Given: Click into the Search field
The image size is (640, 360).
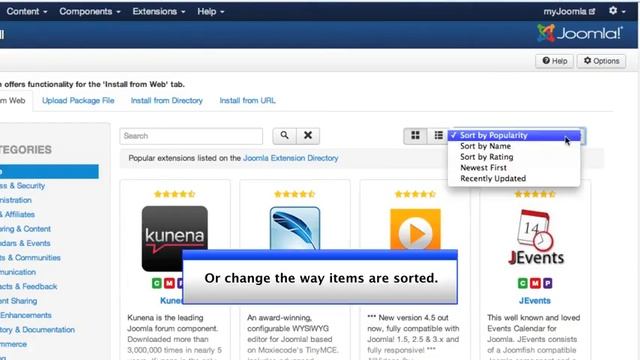Looking at the screenshot, I should (191, 136).
